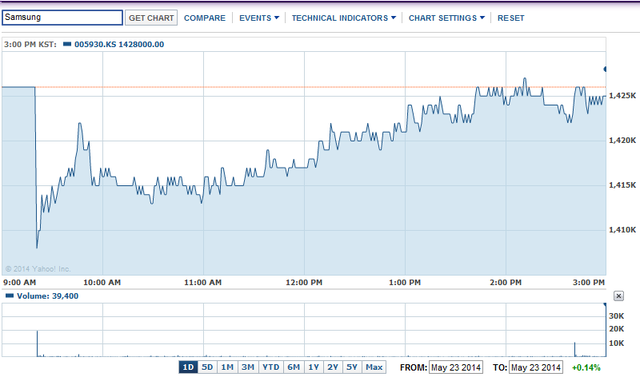Switch to the 1M range
Image resolution: width=640 pixels, height=377 pixels.
point(227,367)
